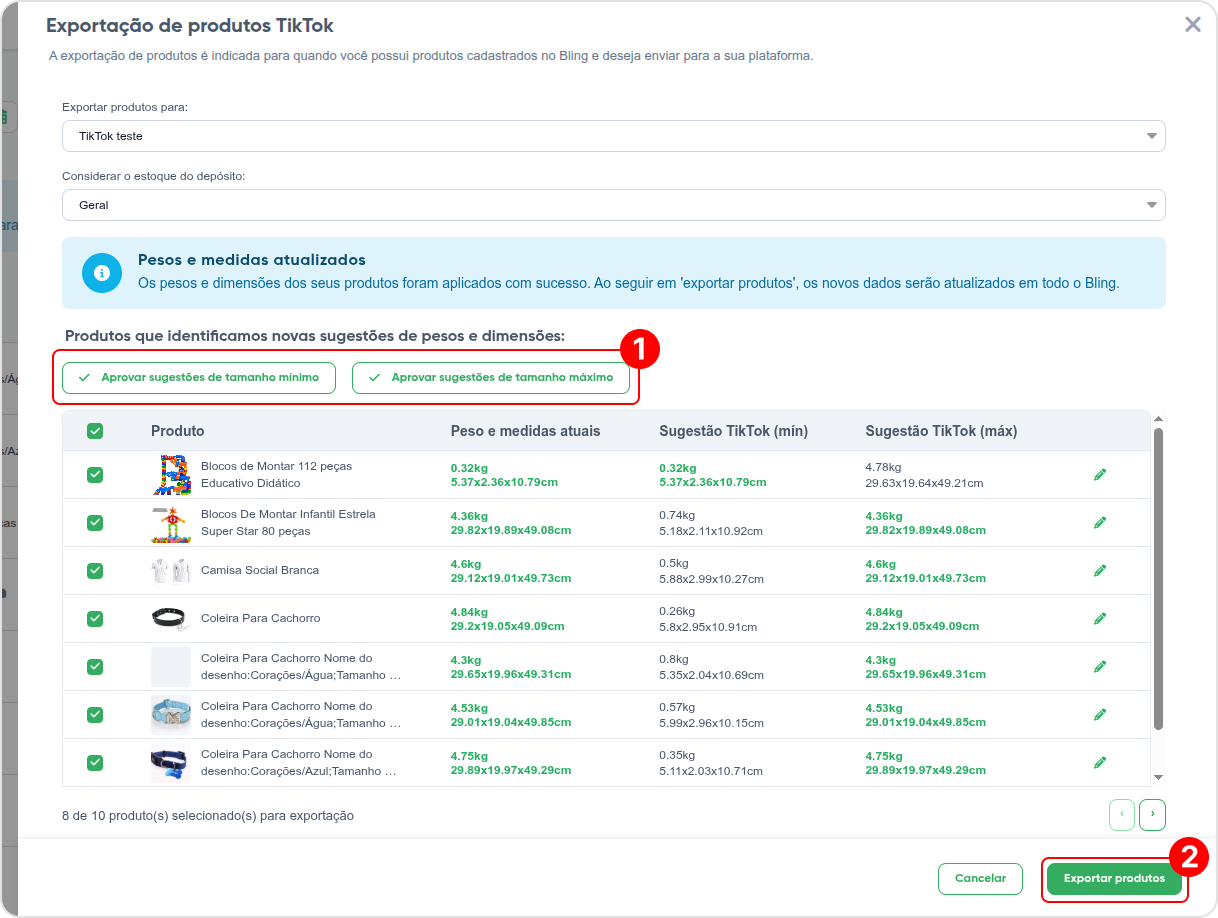1218x918 pixels.
Task: Click the blue info icon in notice banner
Action: tap(101, 273)
